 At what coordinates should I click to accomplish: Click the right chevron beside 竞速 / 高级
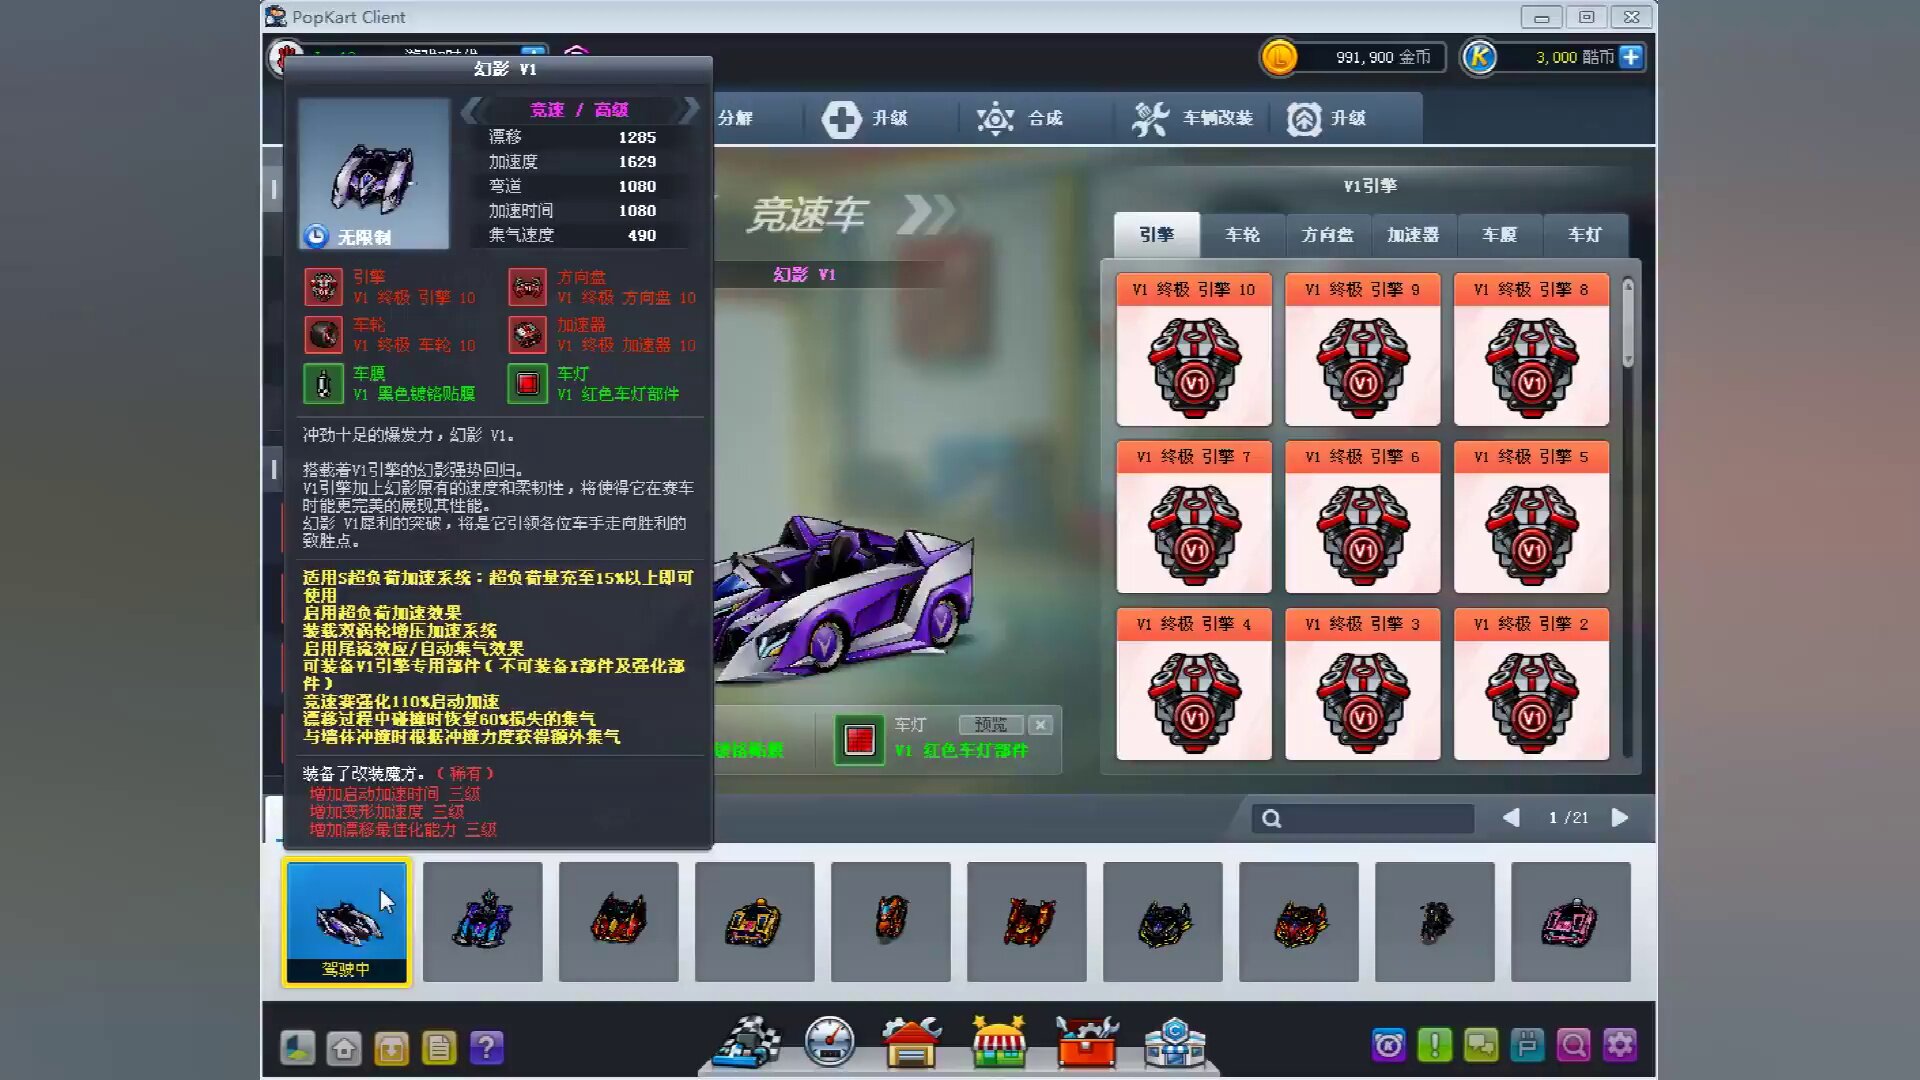pyautogui.click(x=690, y=110)
